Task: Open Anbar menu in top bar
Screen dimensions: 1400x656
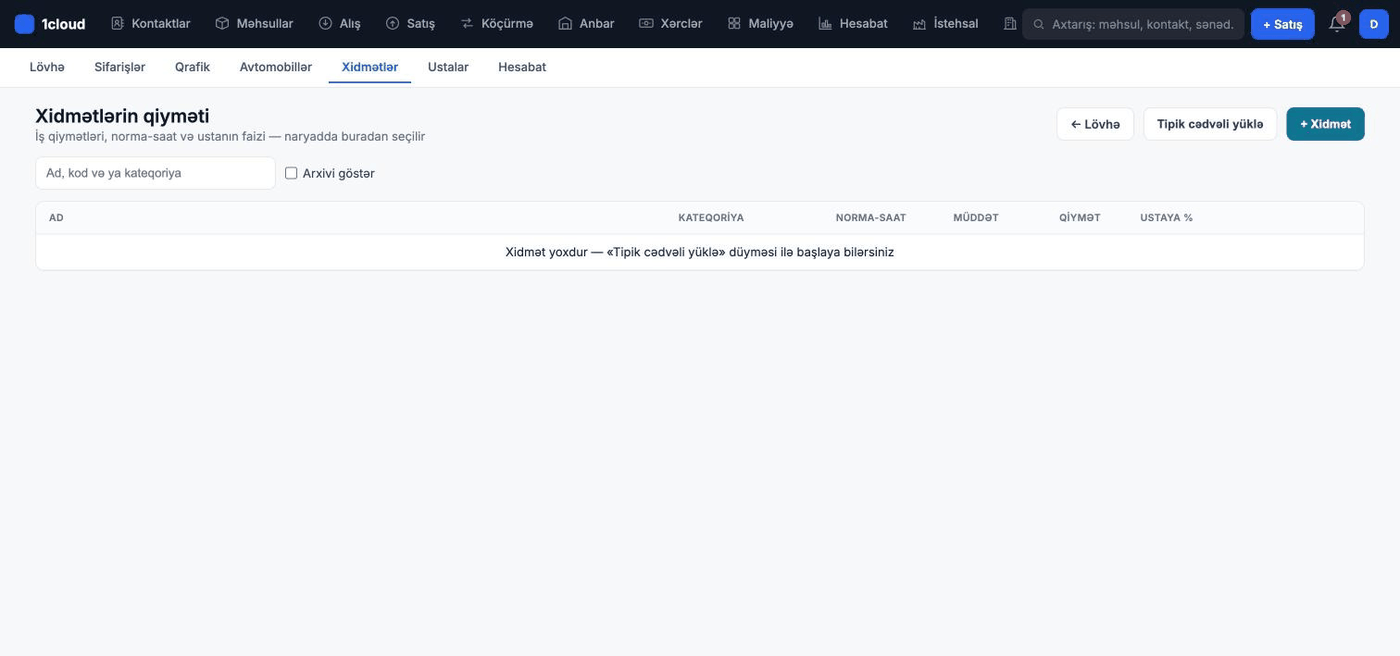Action: [586, 23]
